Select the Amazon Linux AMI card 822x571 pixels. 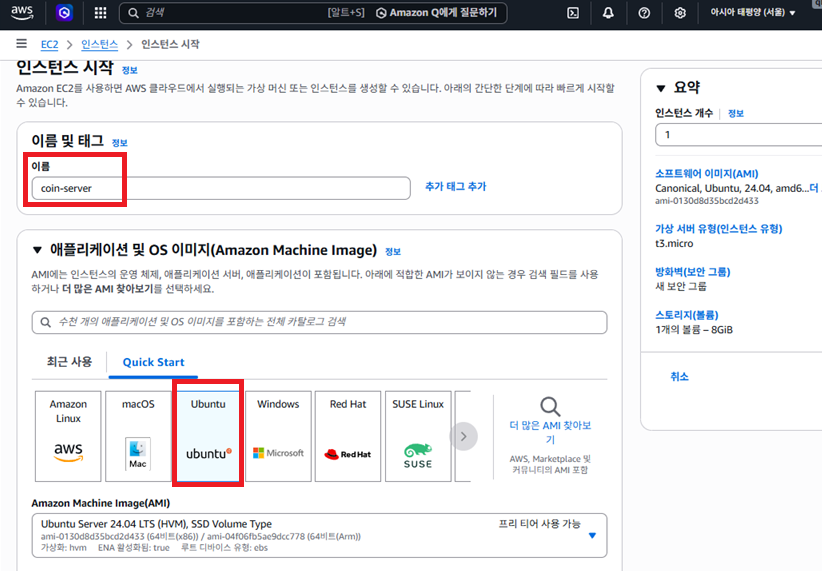pyautogui.click(x=68, y=436)
